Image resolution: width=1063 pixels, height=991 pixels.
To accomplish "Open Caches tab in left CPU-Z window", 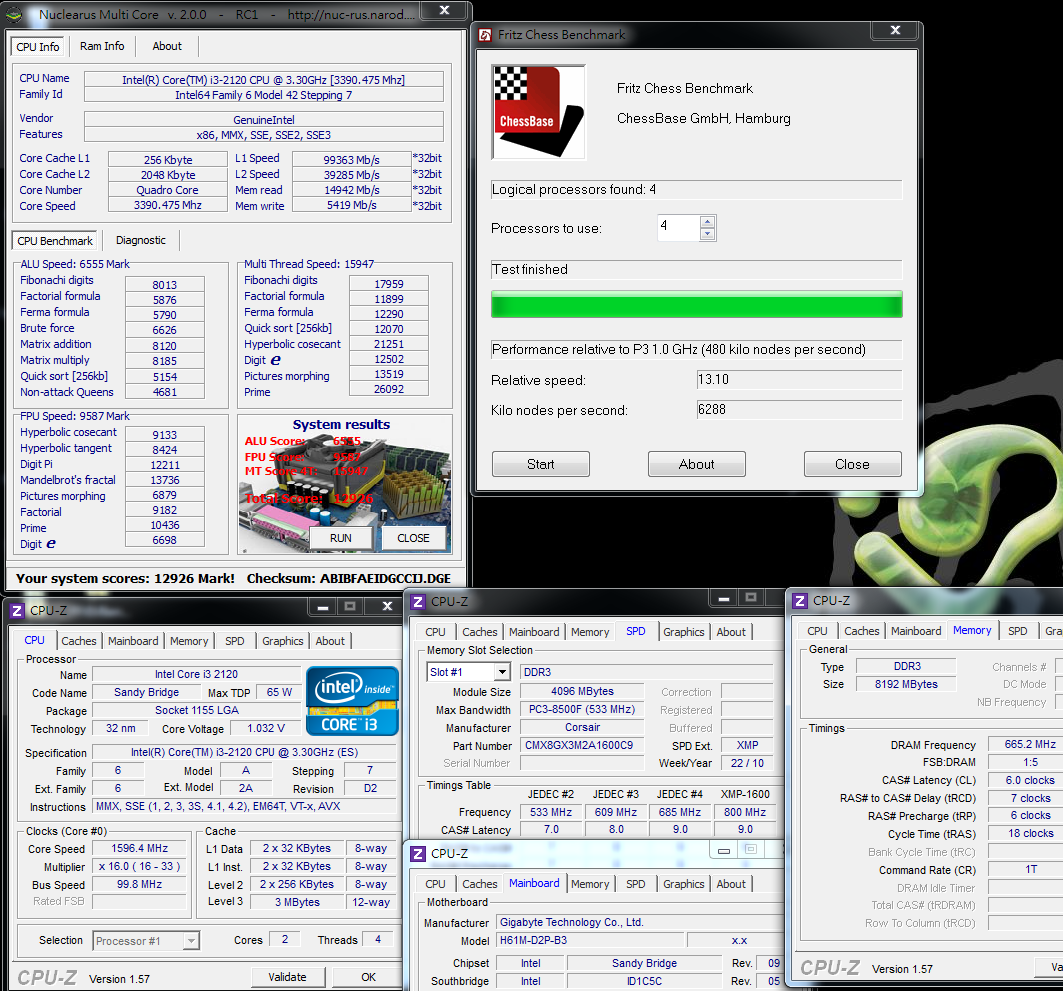I will click(79, 641).
